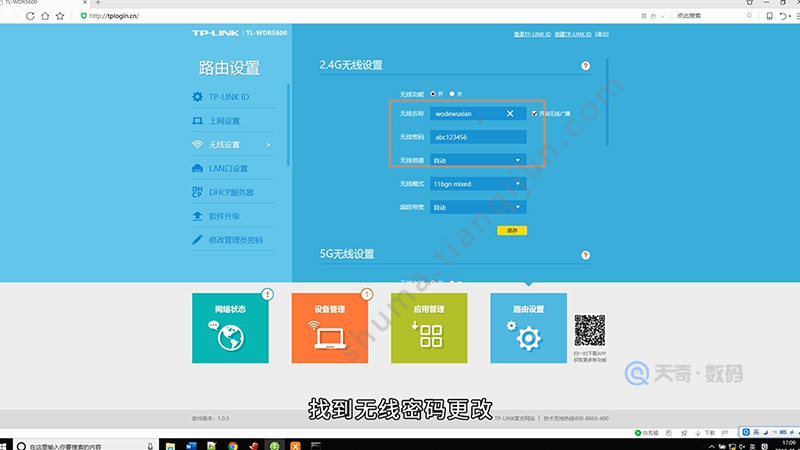Image resolution: width=800 pixels, height=450 pixels.
Task: Open the 软件升级 upload arrow icon
Action: (197, 216)
